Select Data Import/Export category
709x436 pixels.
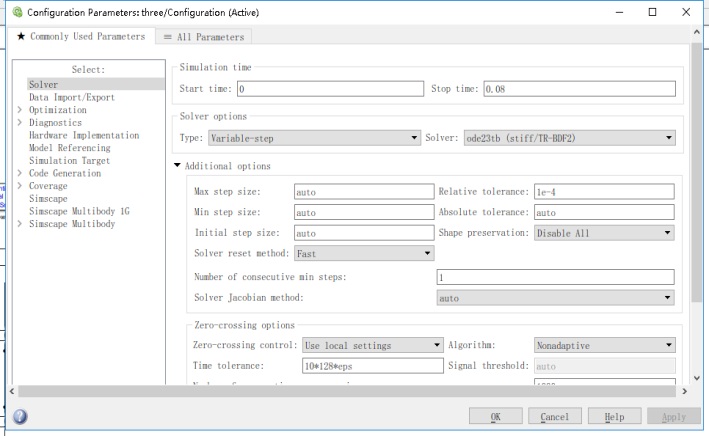click(x=72, y=97)
